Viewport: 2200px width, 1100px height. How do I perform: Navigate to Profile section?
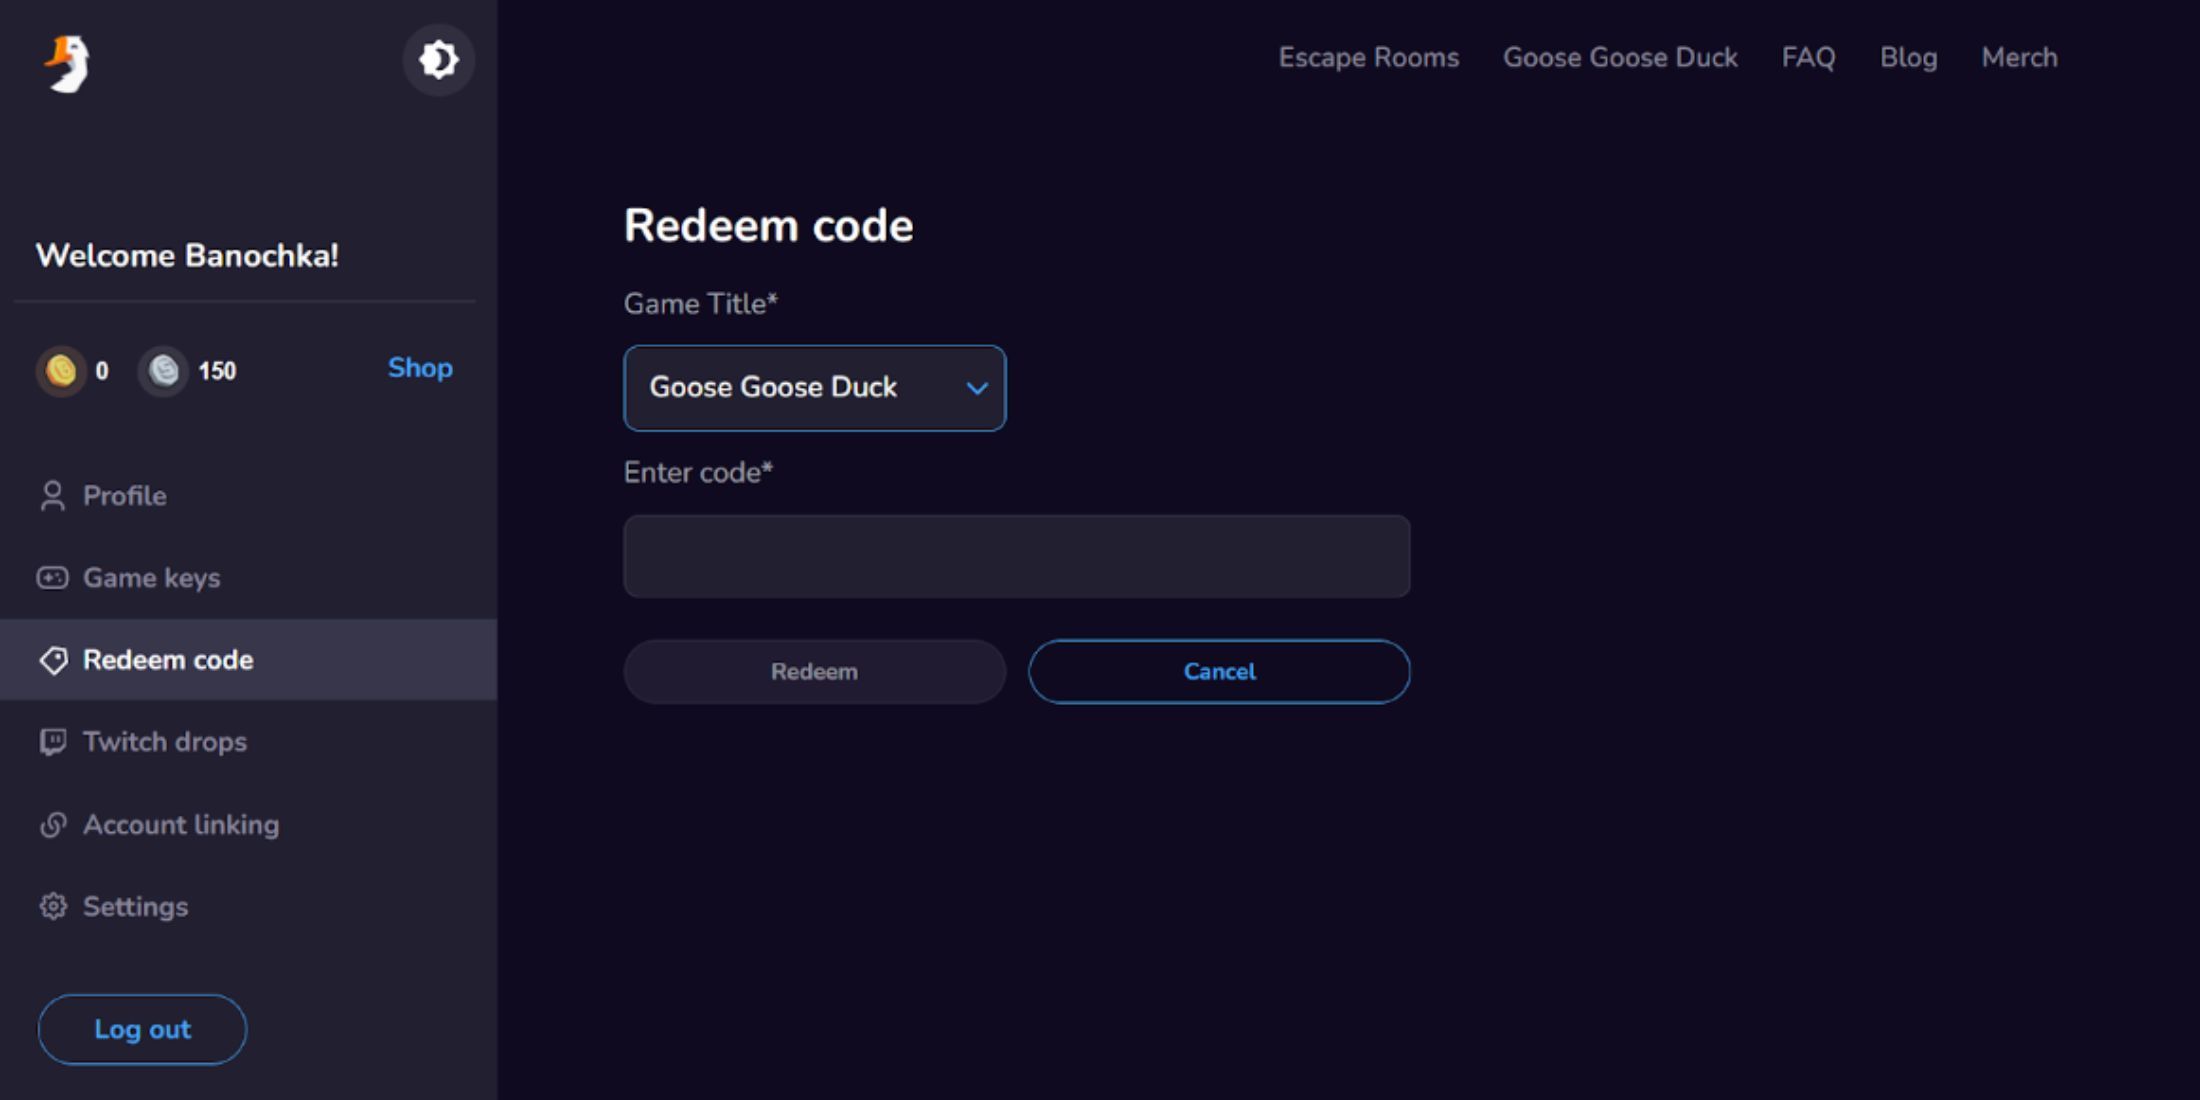(x=123, y=494)
